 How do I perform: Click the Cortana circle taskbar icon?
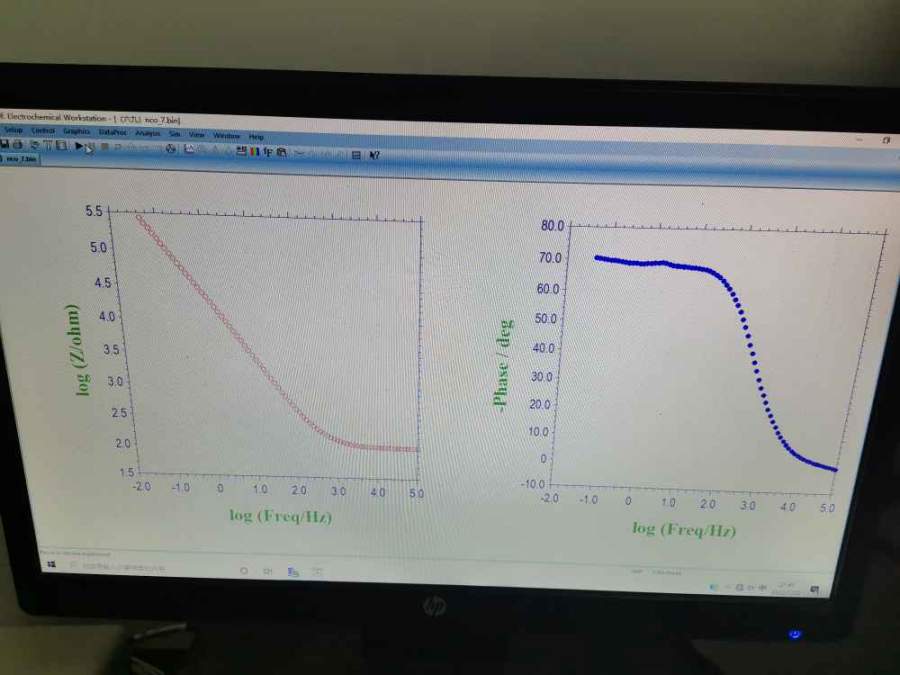[x=244, y=571]
